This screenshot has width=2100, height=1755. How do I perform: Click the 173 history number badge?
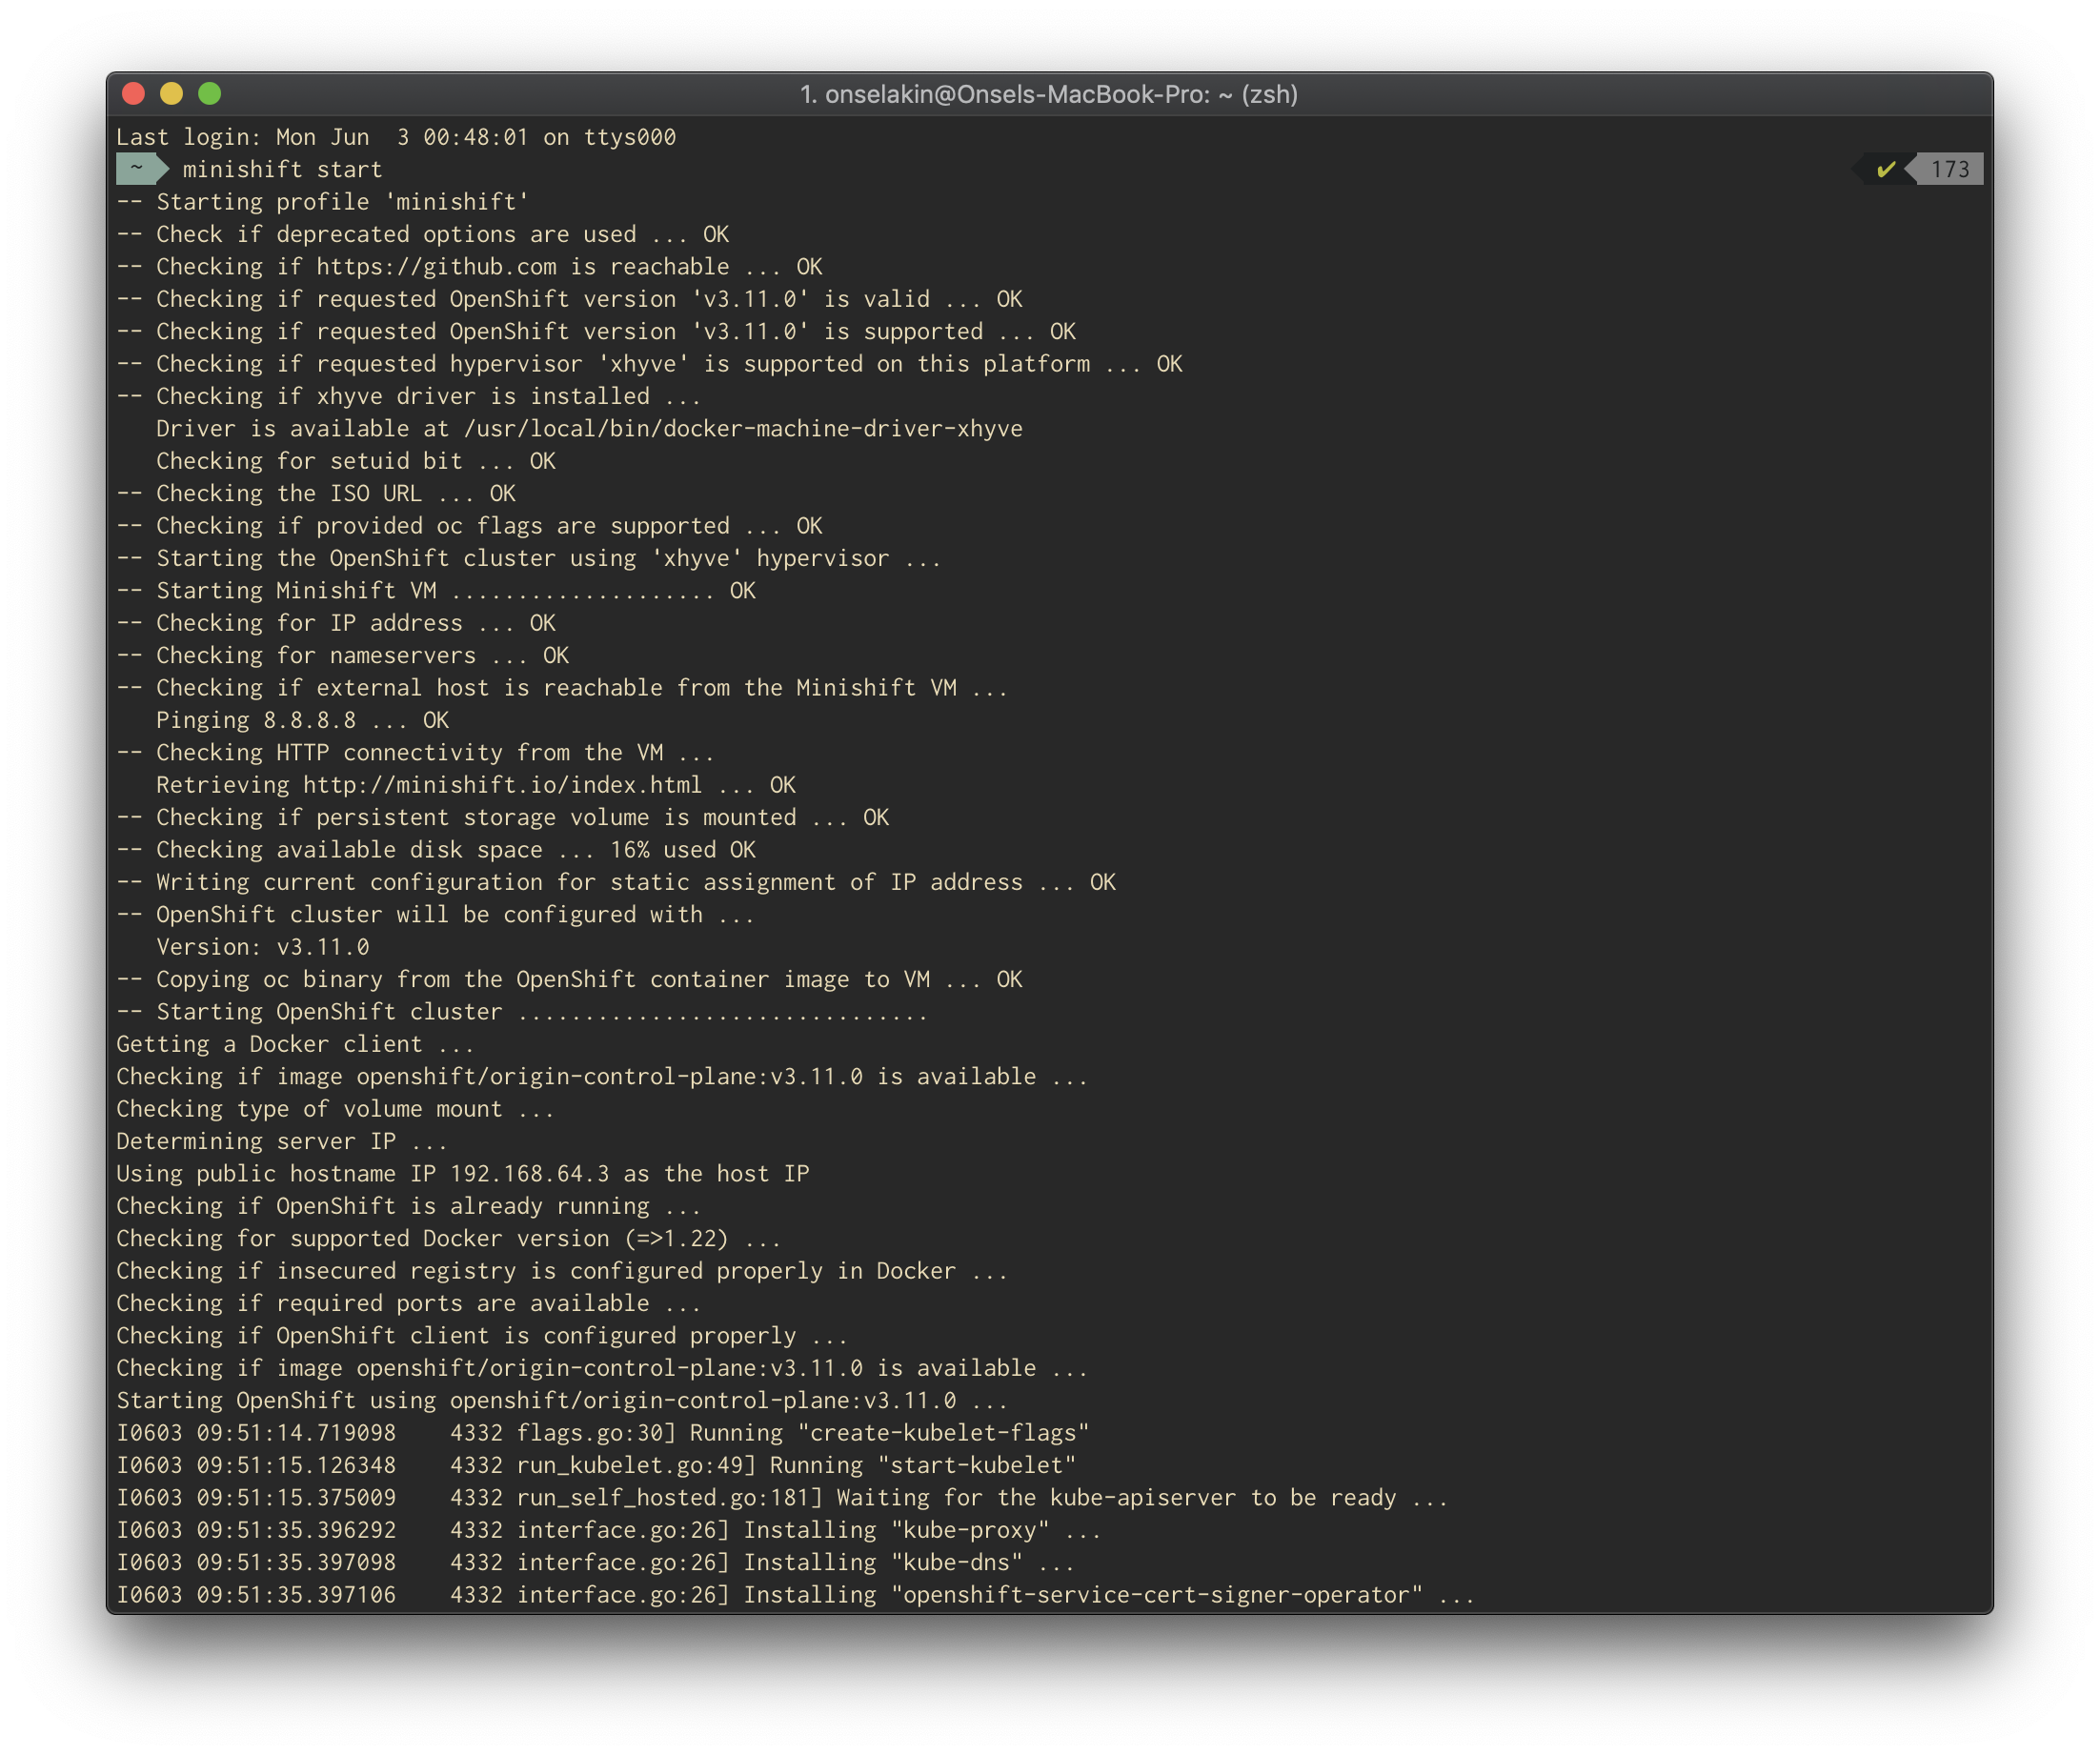click(x=1950, y=169)
